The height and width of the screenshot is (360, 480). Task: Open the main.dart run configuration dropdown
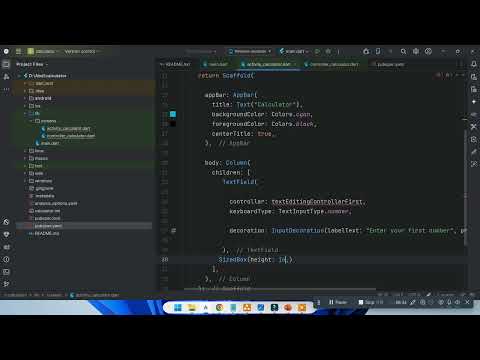(x=294, y=51)
